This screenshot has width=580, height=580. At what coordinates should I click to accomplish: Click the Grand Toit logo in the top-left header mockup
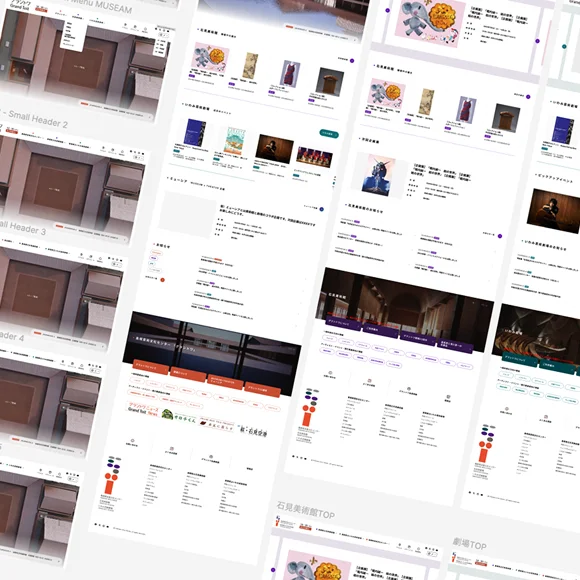19,4
